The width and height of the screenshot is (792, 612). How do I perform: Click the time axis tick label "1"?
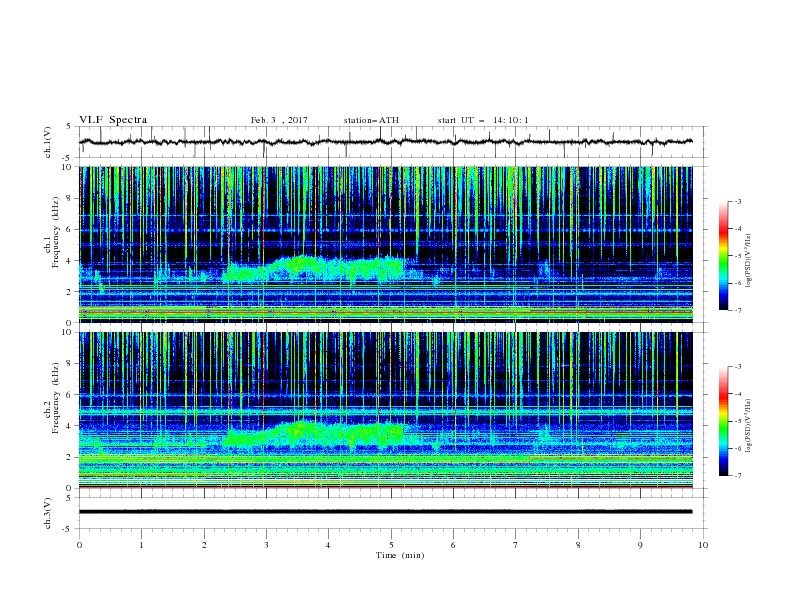click(141, 545)
